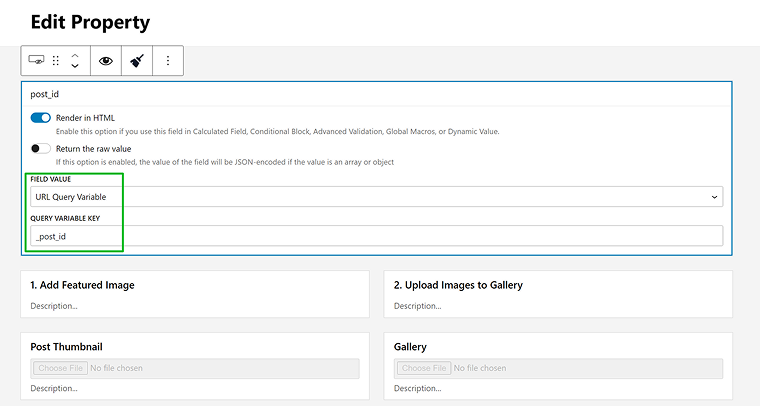Click the Post Thumbnail Choose File button

point(60,368)
